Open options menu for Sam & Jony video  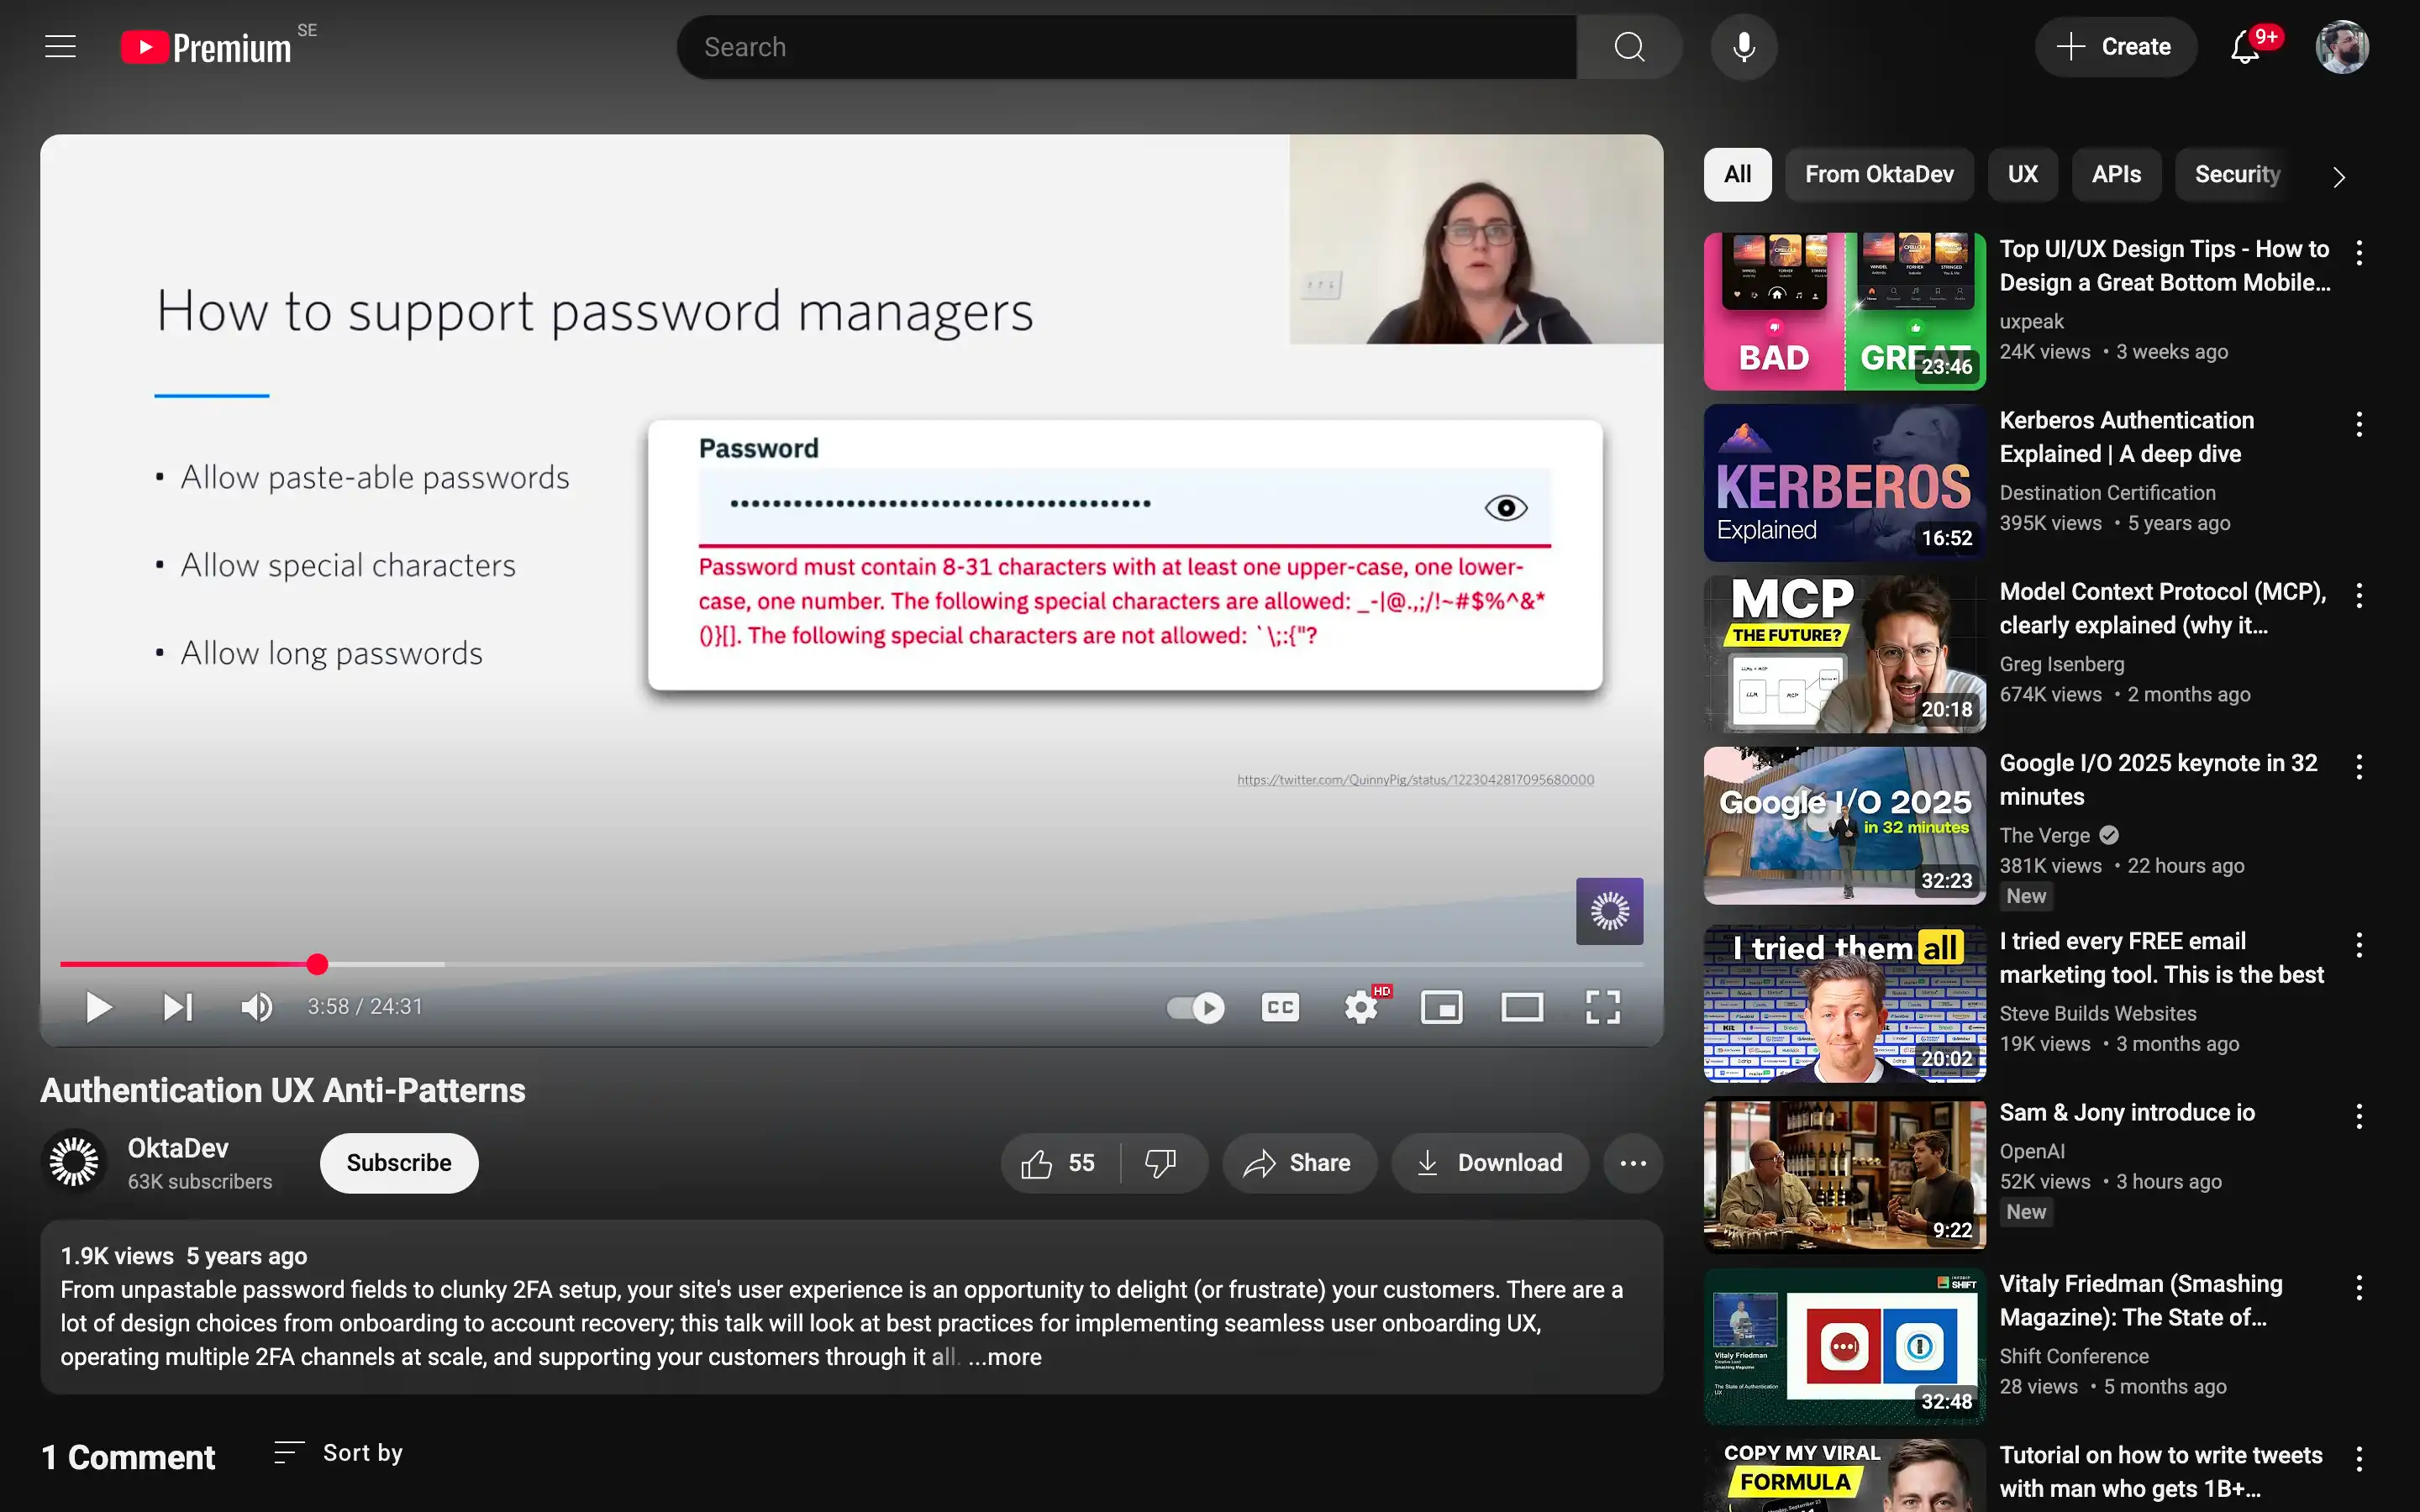[2359, 1116]
